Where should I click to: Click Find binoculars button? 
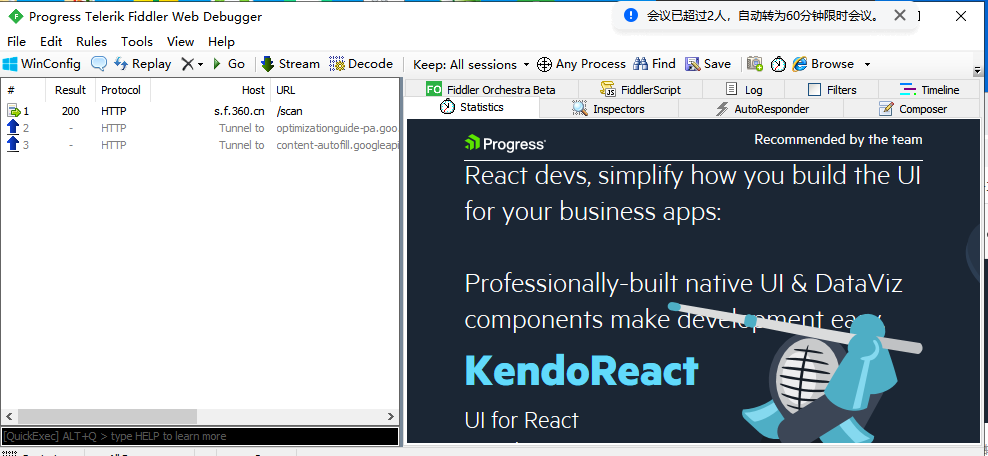click(x=654, y=64)
